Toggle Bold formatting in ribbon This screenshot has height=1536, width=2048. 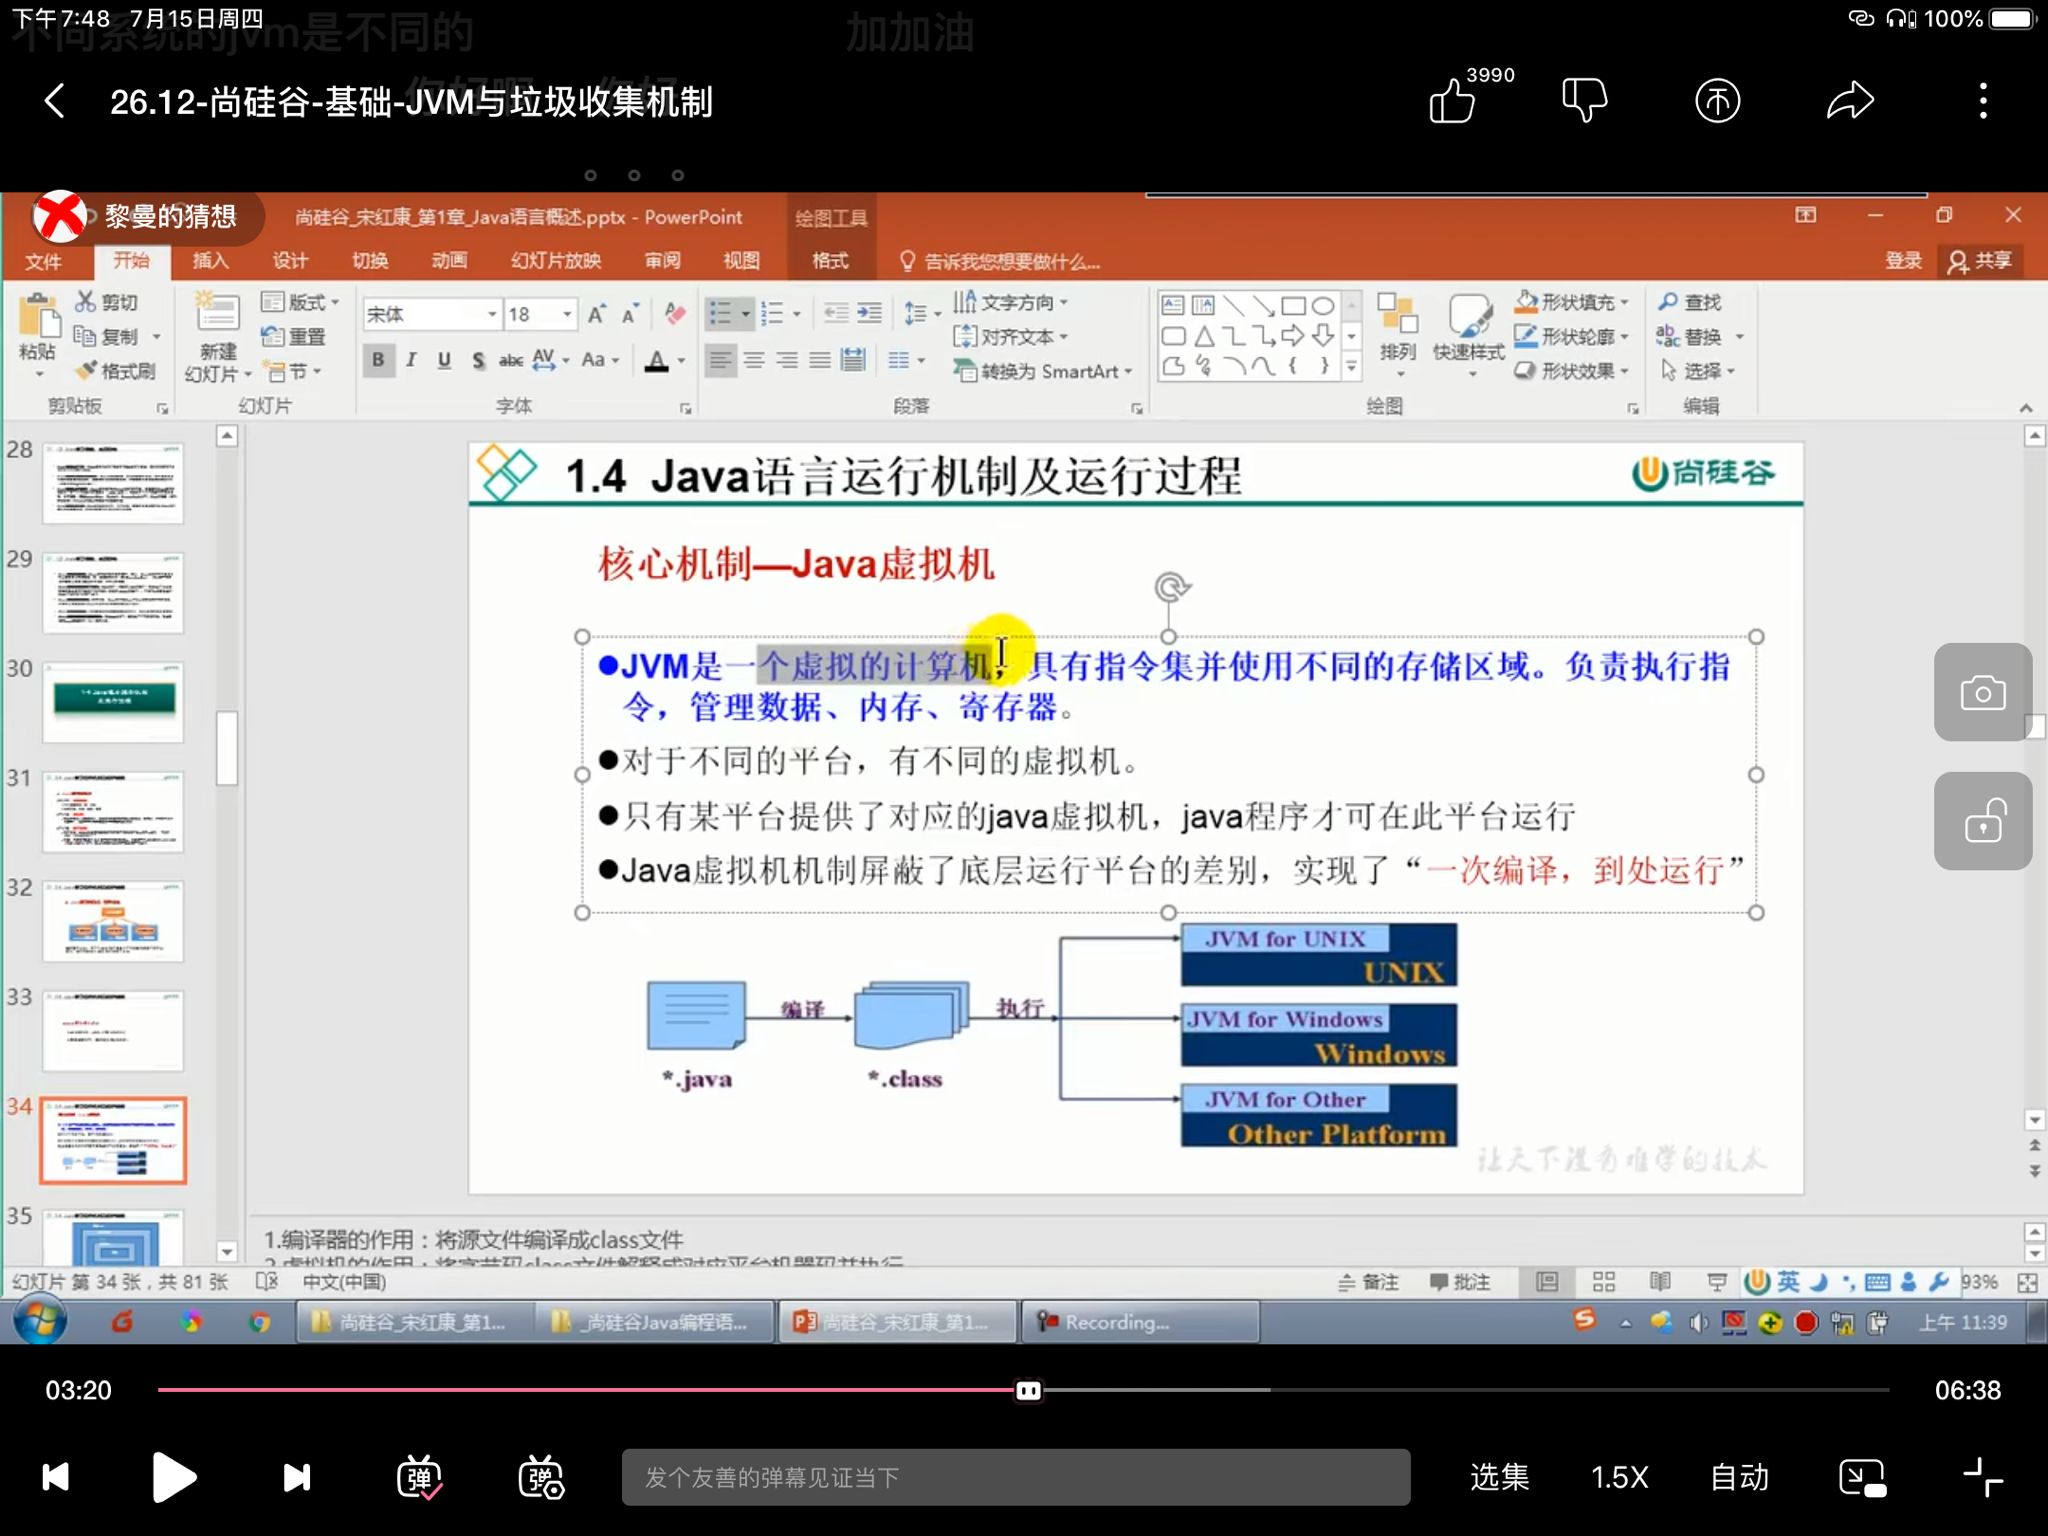(x=376, y=358)
